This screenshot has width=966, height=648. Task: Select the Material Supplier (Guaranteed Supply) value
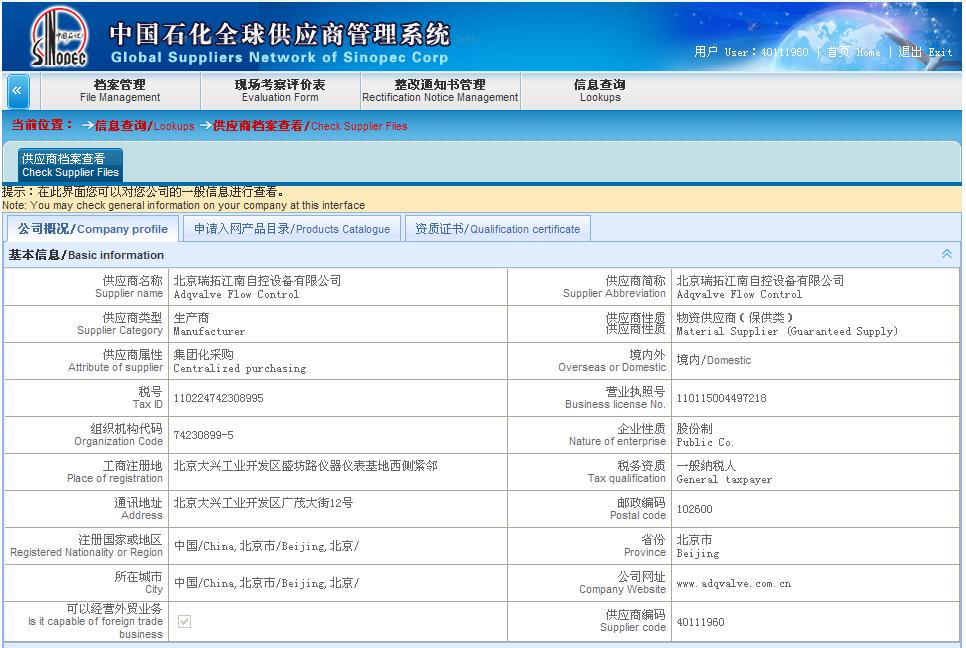click(x=787, y=324)
